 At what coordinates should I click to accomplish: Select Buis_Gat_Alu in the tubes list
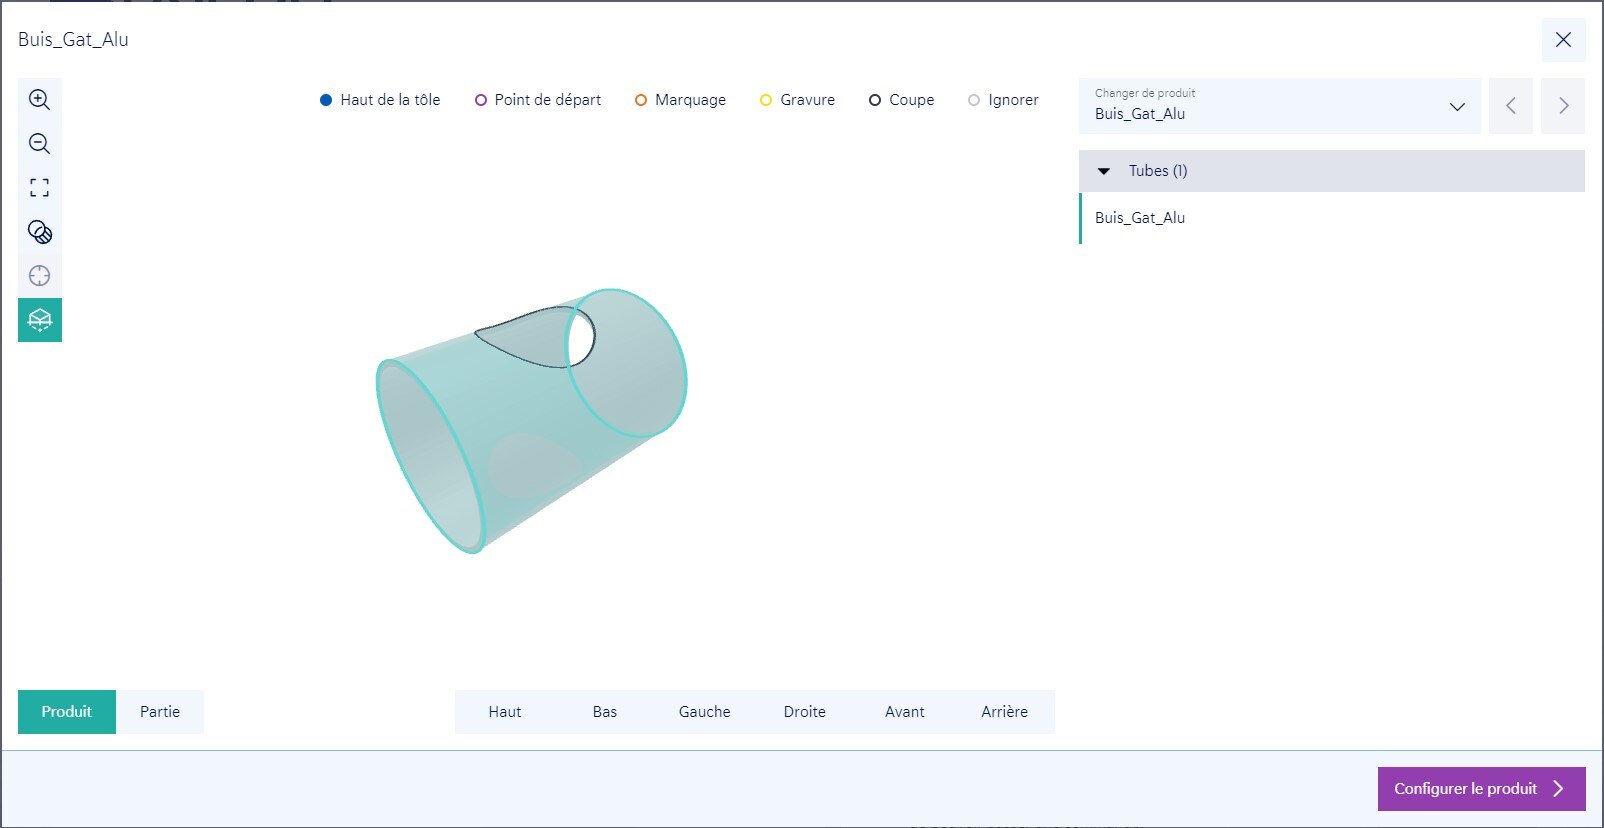pos(1140,218)
